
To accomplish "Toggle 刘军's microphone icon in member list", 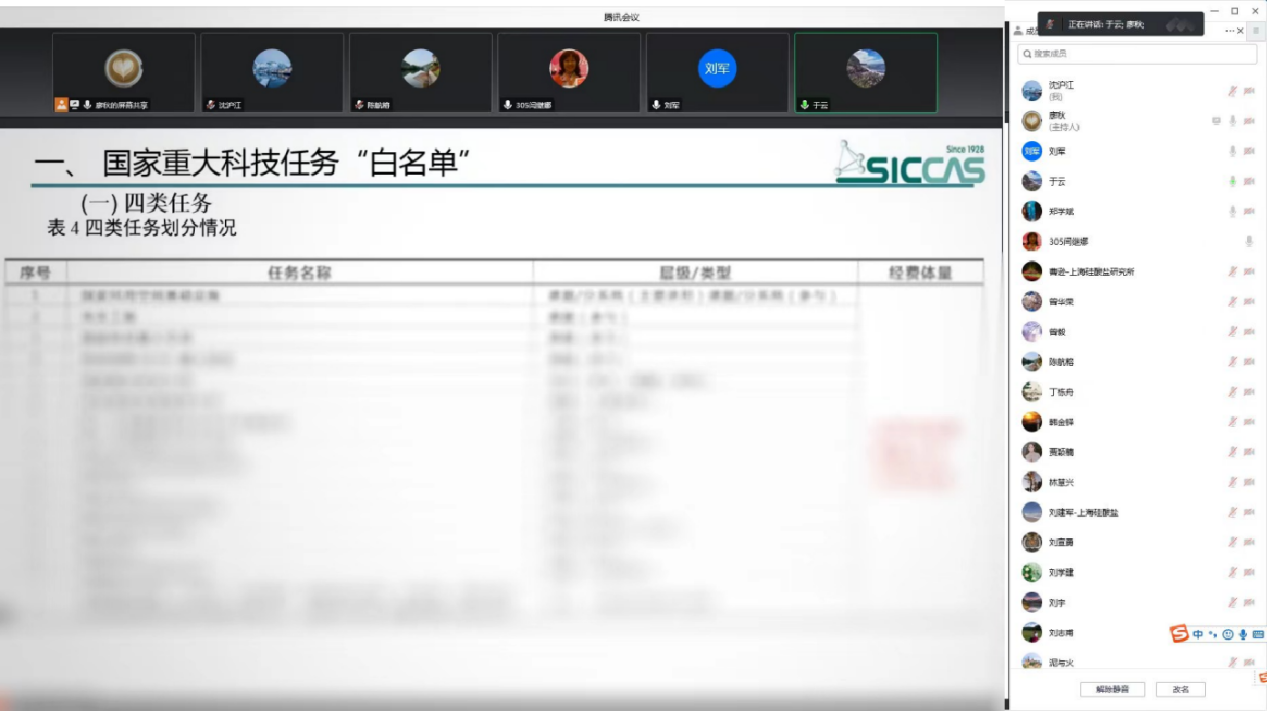I will (x=1233, y=151).
